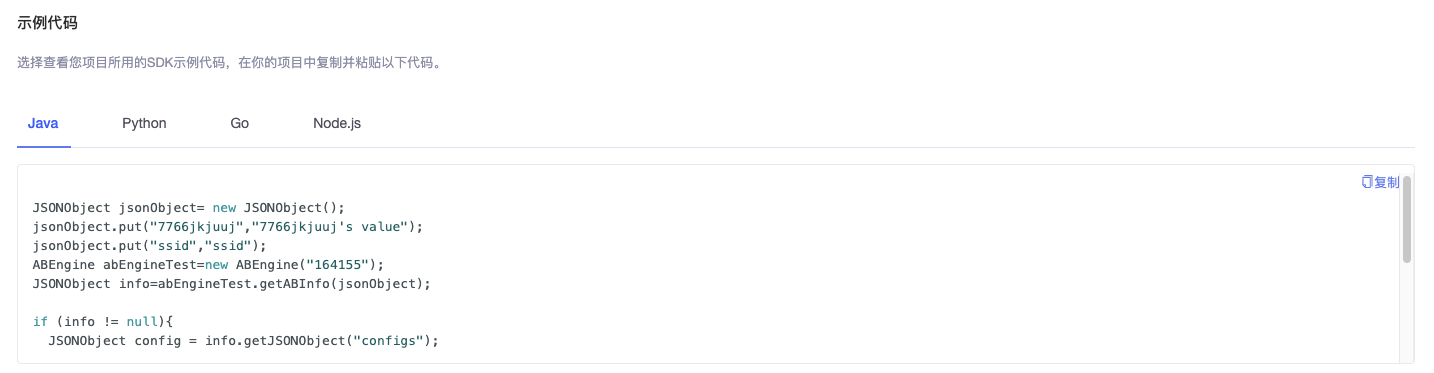The image size is (1434, 373).
Task: Click the copy icon beside 复制
Action: click(1367, 182)
